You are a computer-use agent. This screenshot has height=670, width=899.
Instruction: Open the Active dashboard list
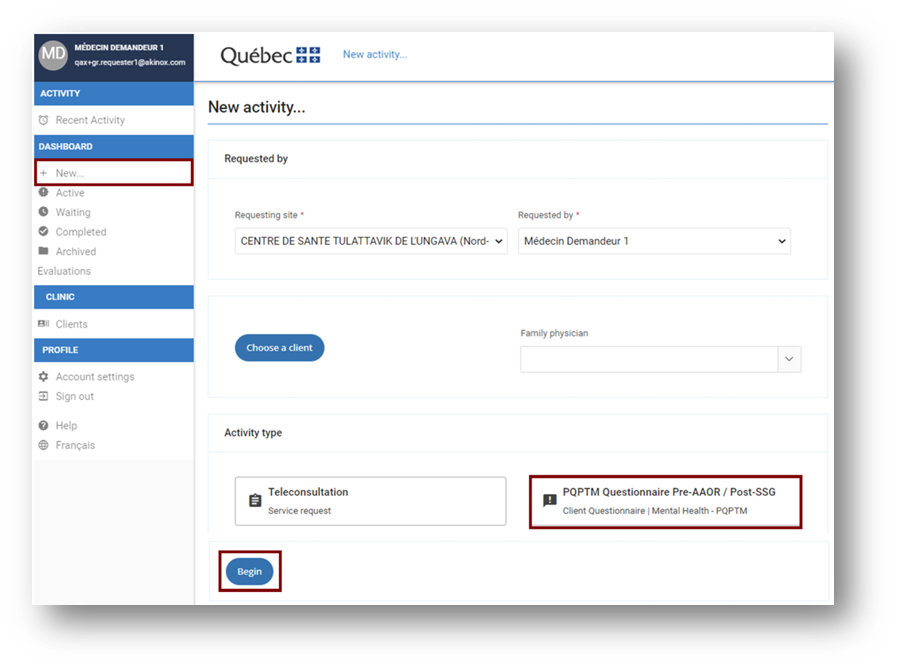coord(70,193)
